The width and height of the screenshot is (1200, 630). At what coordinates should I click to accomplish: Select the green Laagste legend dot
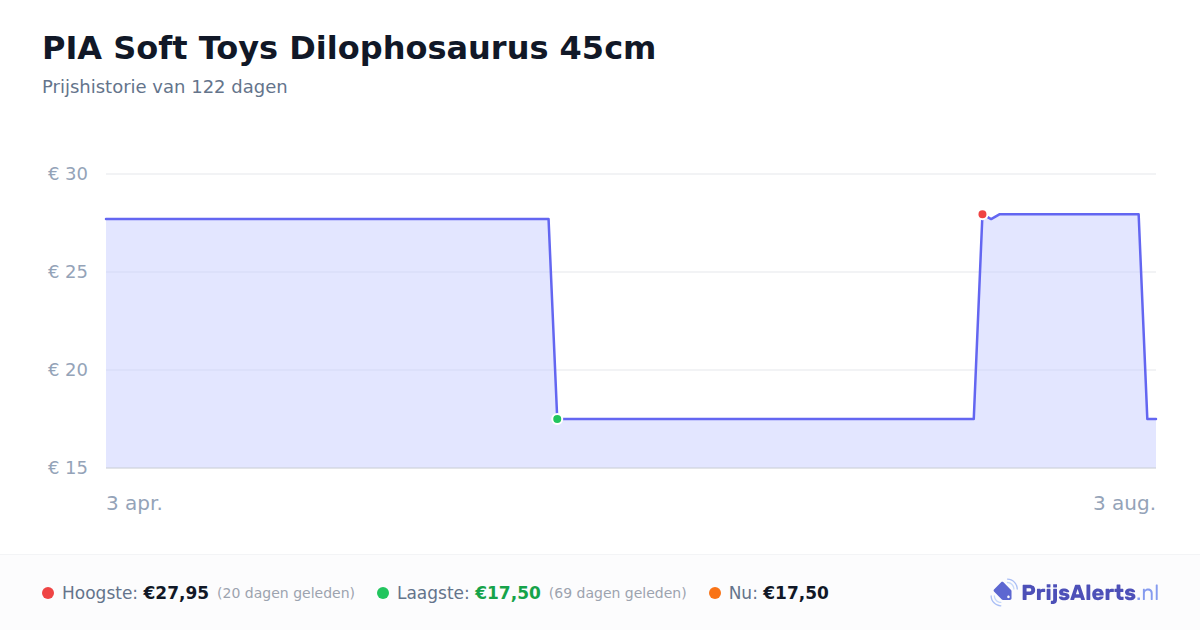(383, 593)
